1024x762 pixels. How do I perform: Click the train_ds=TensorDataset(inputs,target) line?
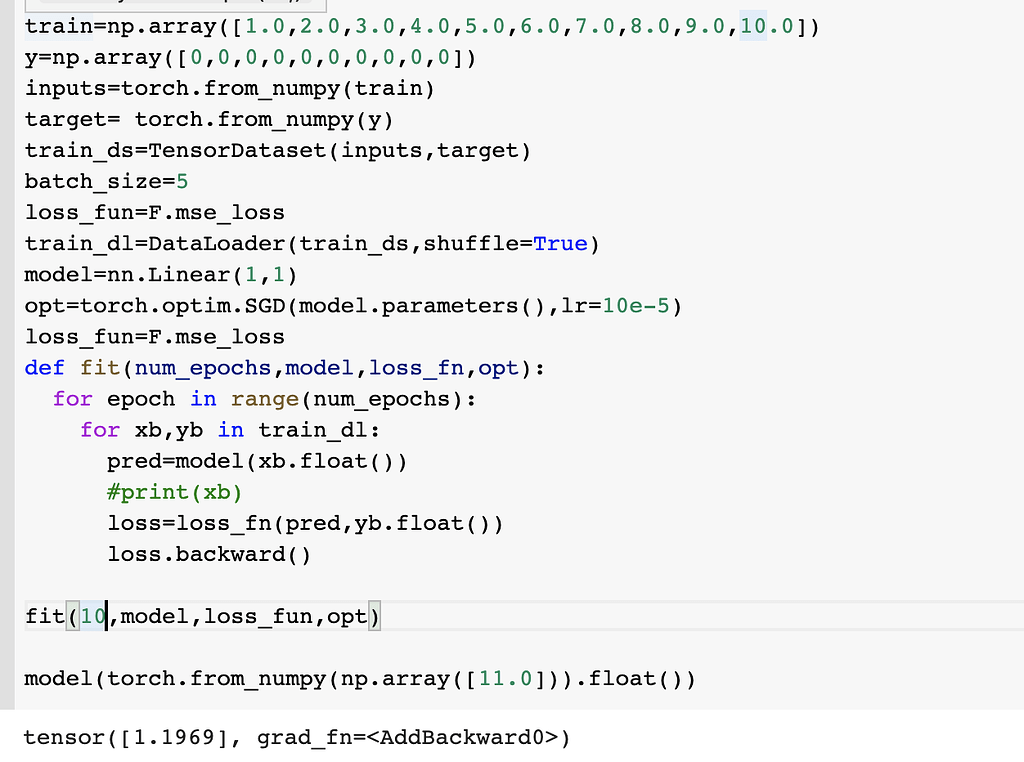coord(277,151)
